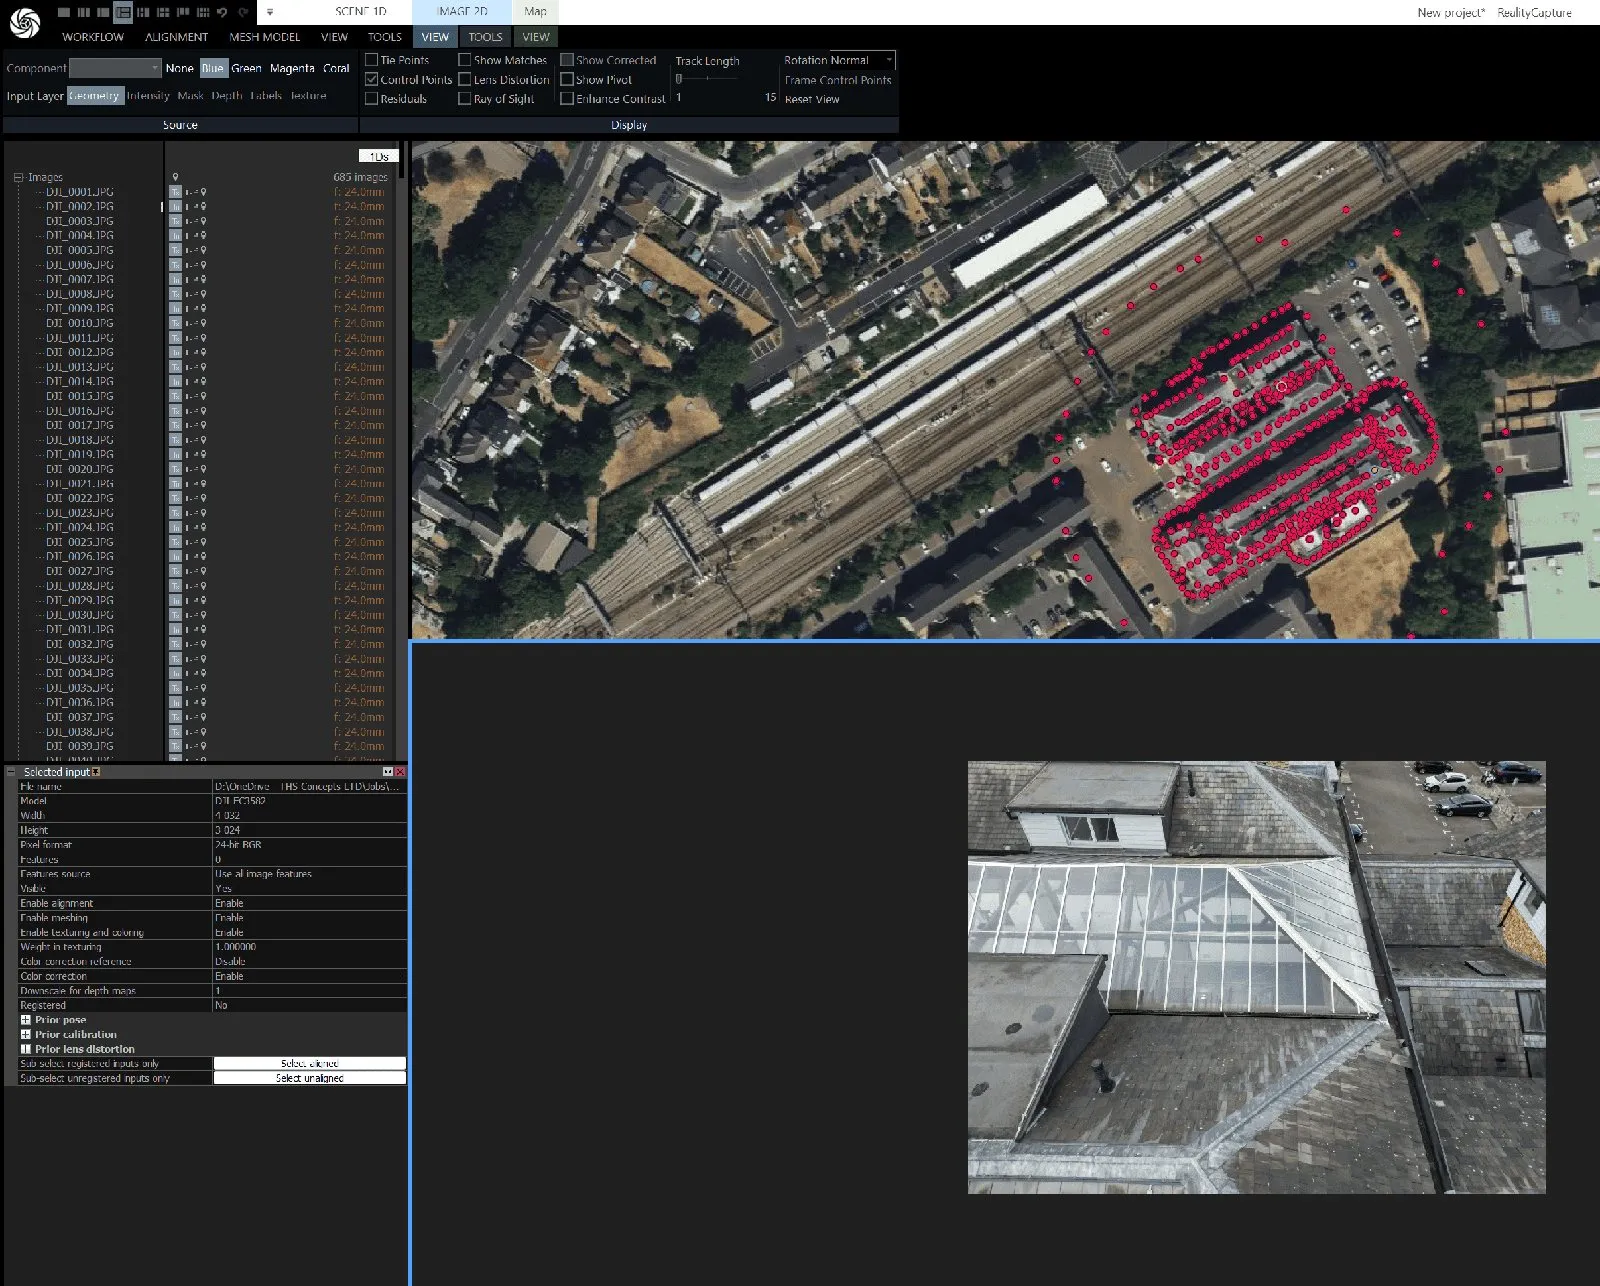Expand the Prior lens distortion section
The width and height of the screenshot is (1600, 1286).
(x=26, y=1049)
